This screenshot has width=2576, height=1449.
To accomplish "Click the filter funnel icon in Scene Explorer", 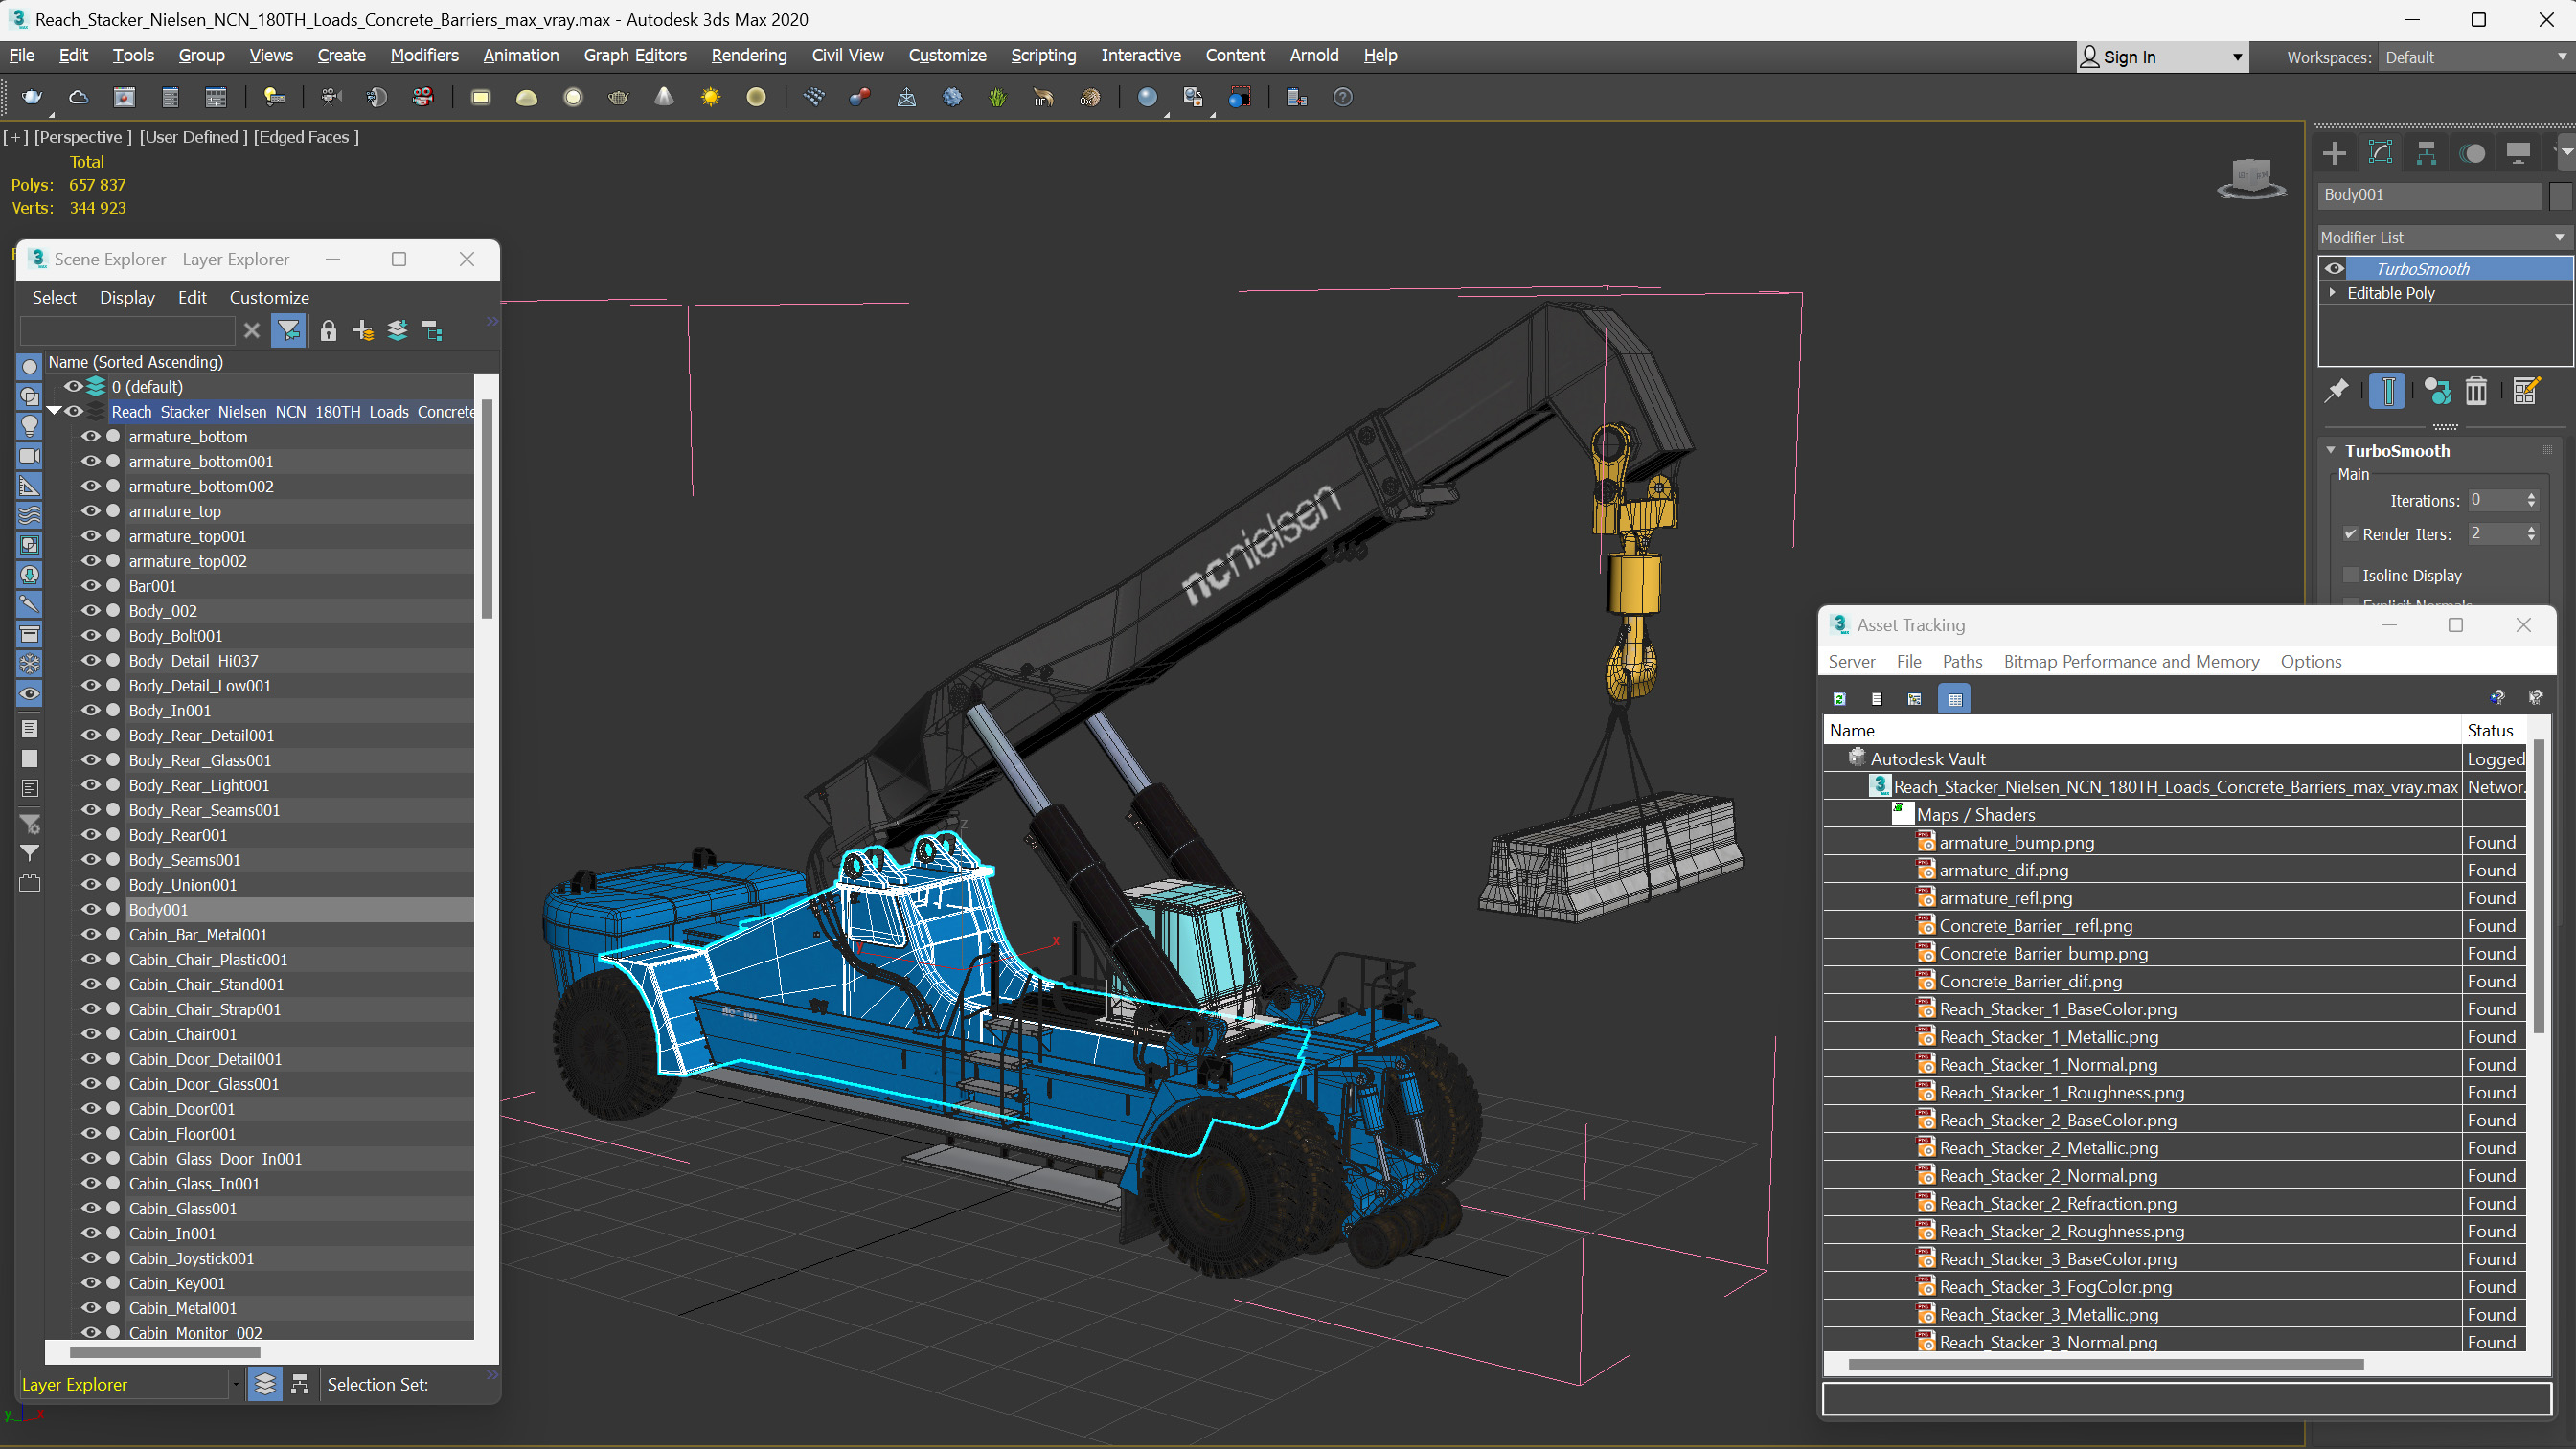I will pos(288,331).
